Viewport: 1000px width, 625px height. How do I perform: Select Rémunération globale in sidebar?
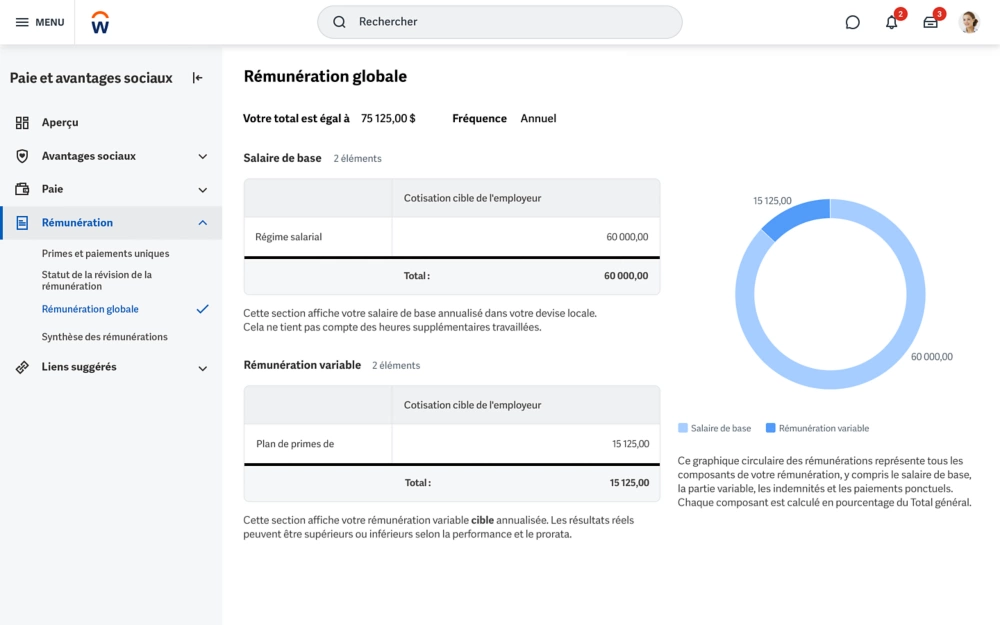tap(90, 310)
